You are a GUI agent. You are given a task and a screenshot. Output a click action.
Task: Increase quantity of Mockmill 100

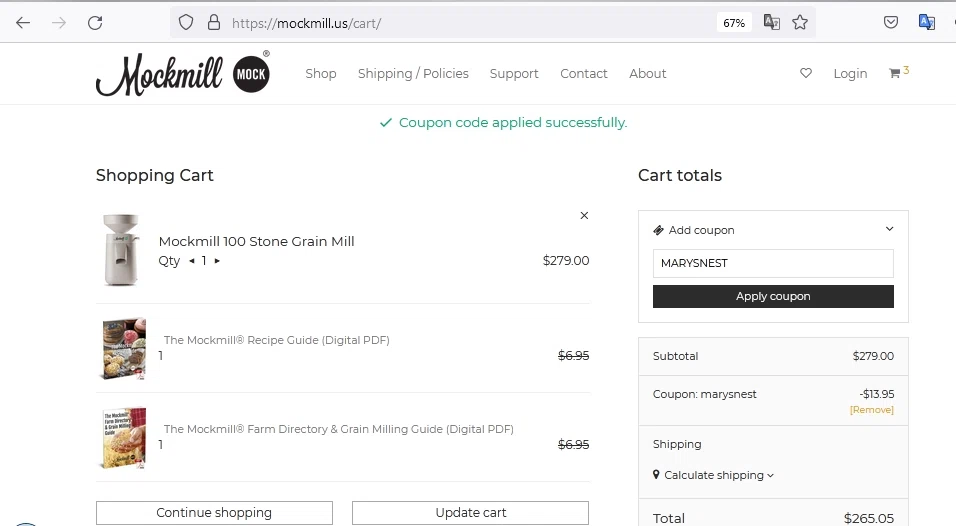216,261
